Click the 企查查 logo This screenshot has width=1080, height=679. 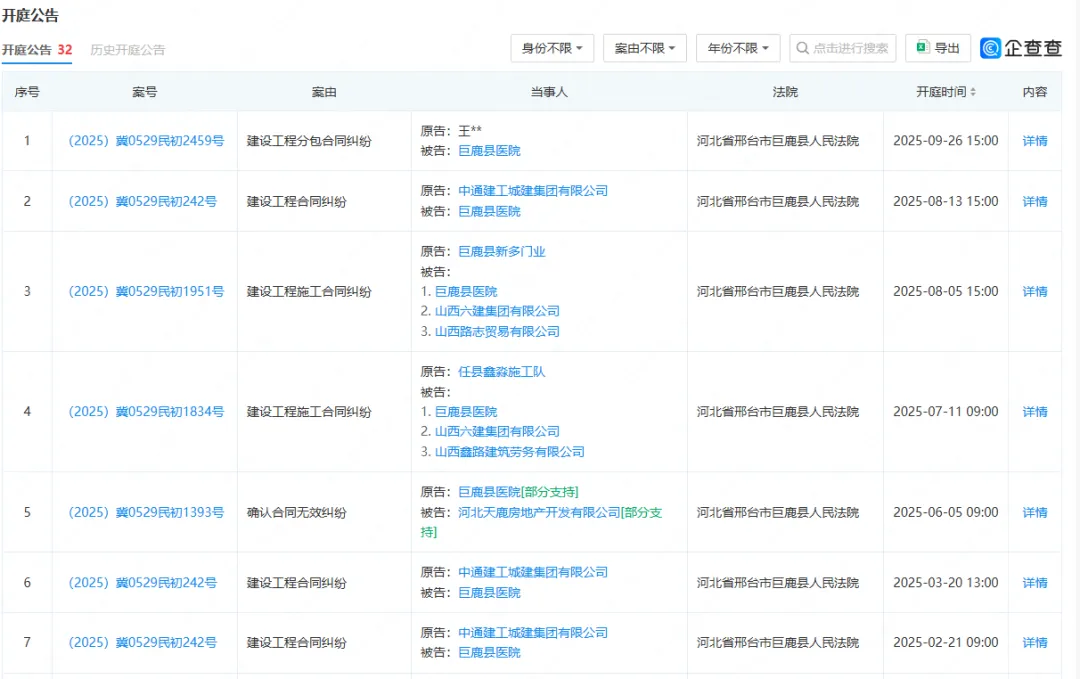[x=1021, y=48]
